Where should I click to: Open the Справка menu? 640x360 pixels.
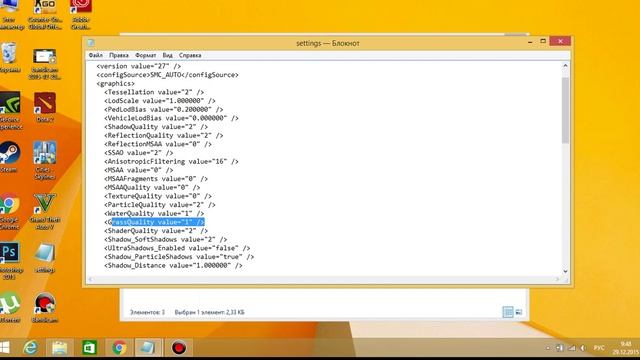[x=190, y=55]
